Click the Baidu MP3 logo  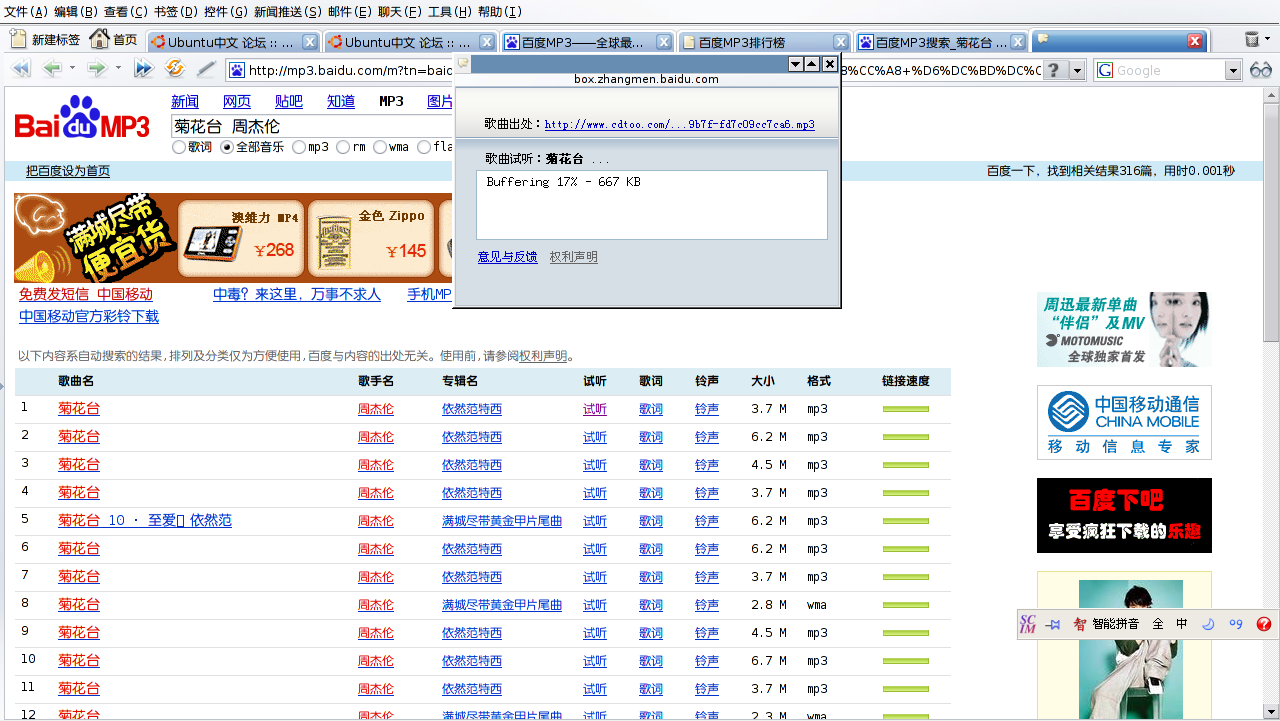(x=82, y=118)
